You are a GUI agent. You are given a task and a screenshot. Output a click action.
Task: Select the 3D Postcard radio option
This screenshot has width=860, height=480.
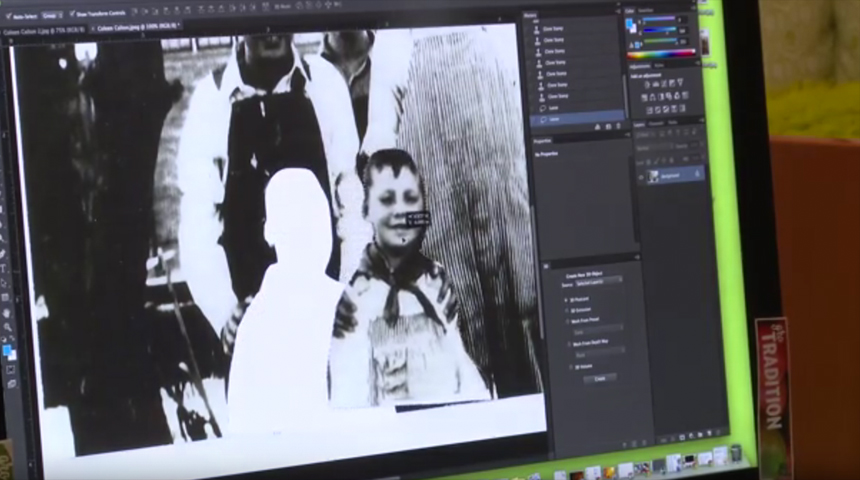click(x=566, y=300)
